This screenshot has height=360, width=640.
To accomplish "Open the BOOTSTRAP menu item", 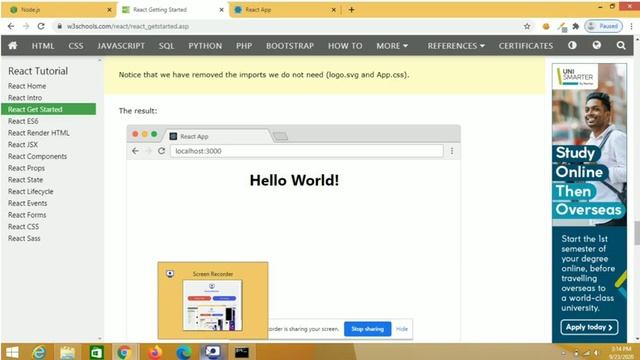I will [290, 46].
